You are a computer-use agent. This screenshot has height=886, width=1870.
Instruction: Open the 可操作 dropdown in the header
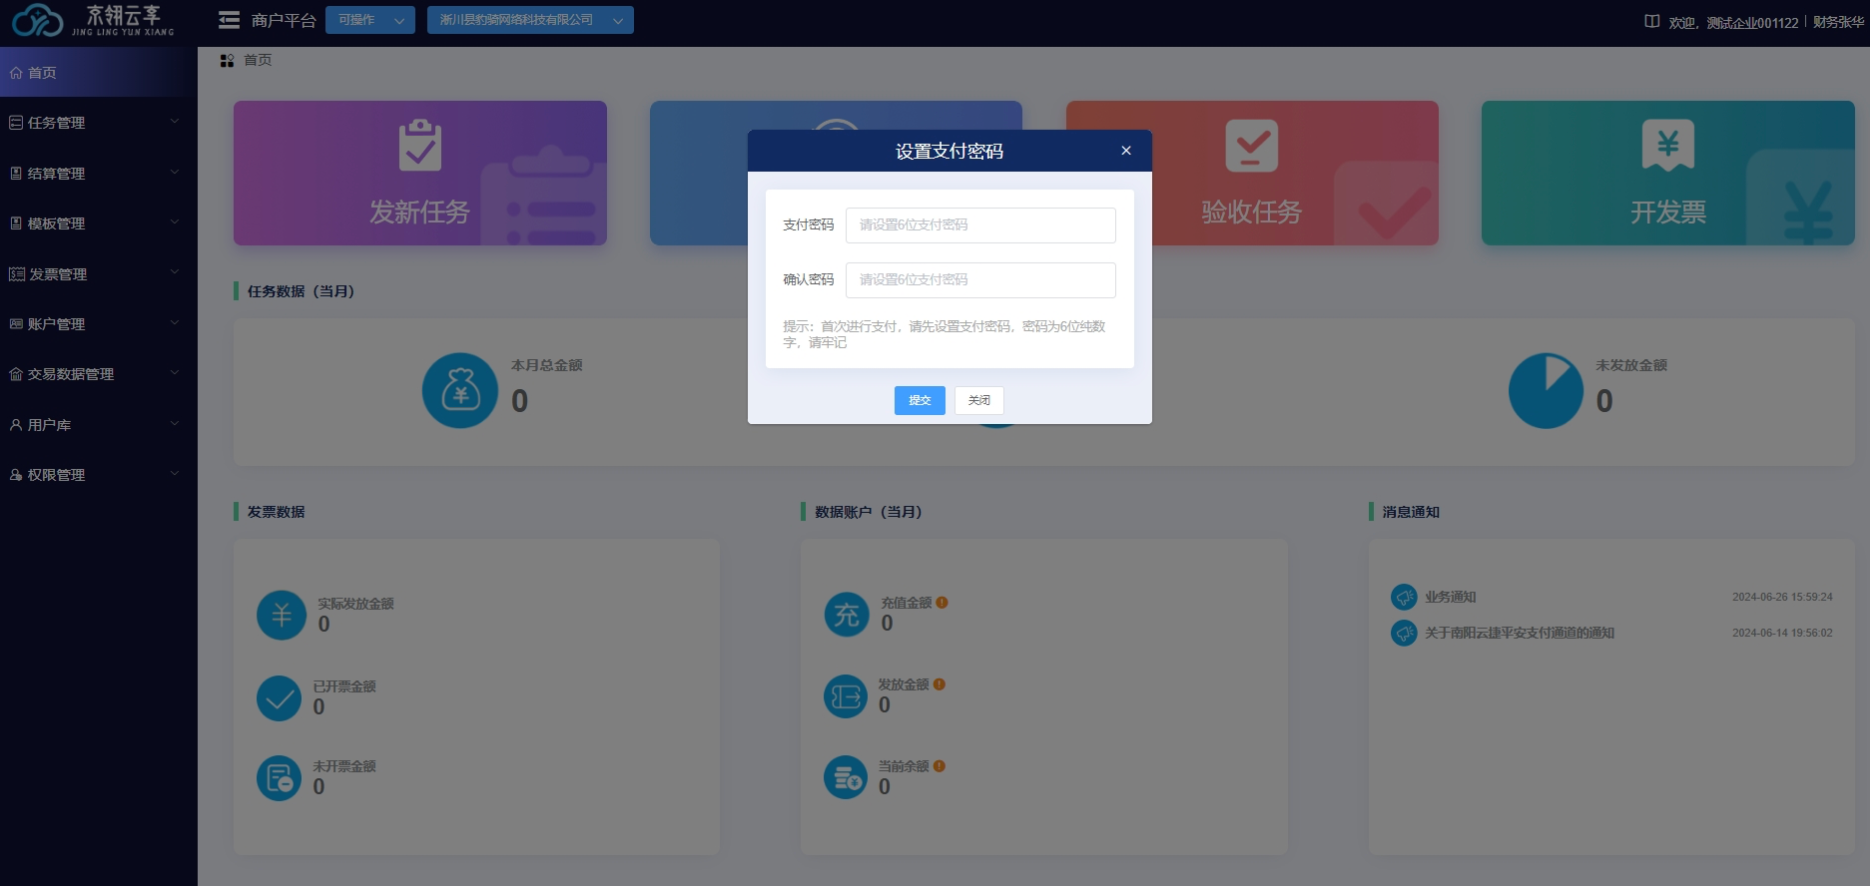coord(370,20)
